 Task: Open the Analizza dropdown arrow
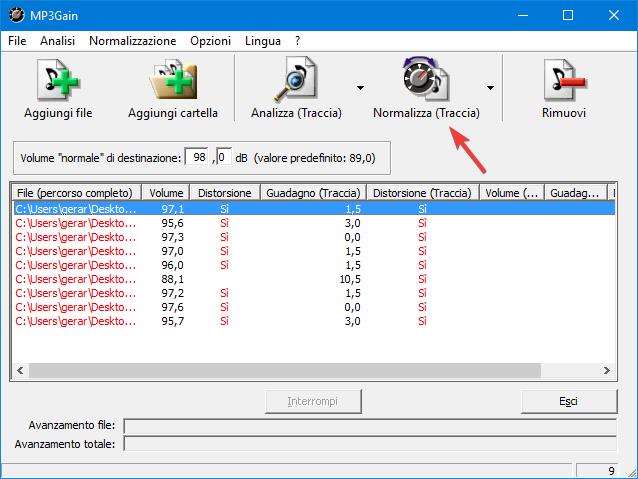[360, 87]
